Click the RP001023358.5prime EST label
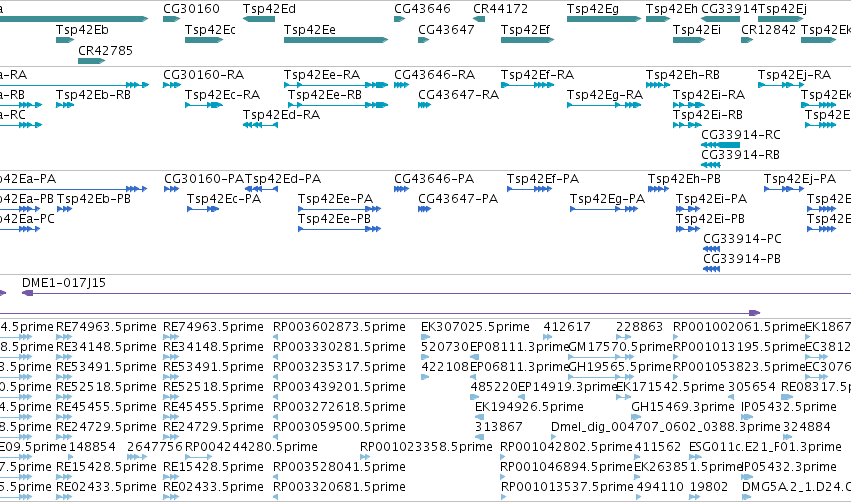Viewport: 851px width, 502px height. coord(426,447)
